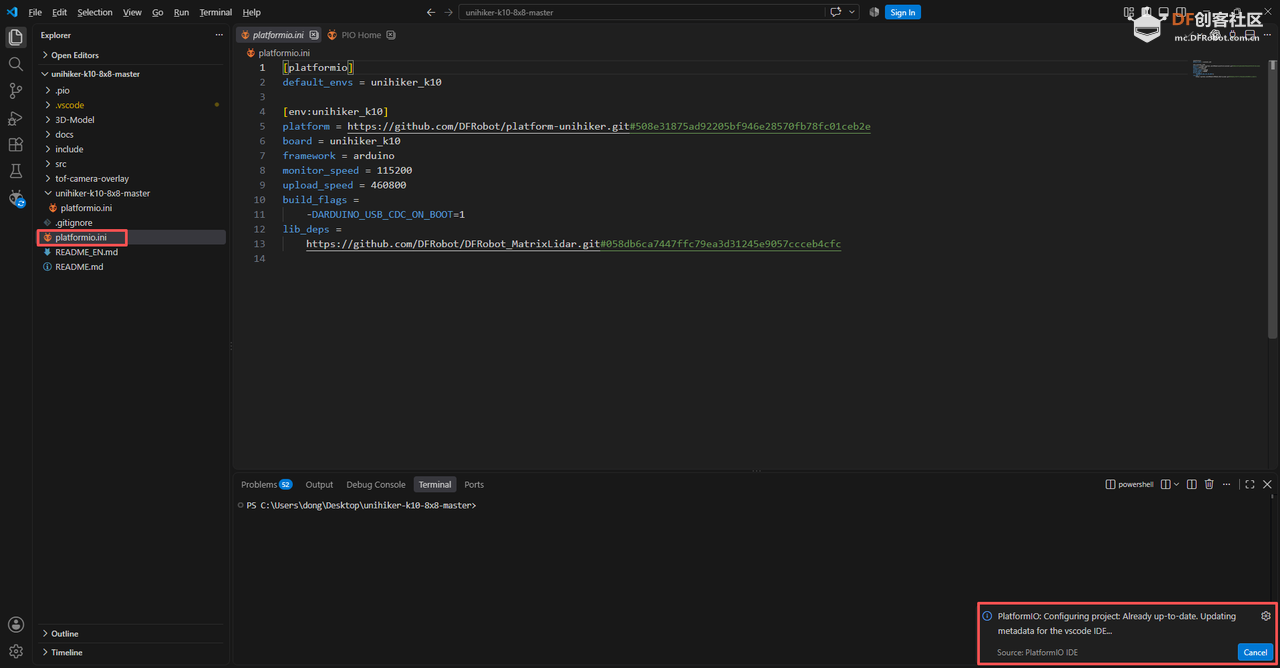Image resolution: width=1280 pixels, height=668 pixels.
Task: Open the Run menu
Action: coord(181,12)
